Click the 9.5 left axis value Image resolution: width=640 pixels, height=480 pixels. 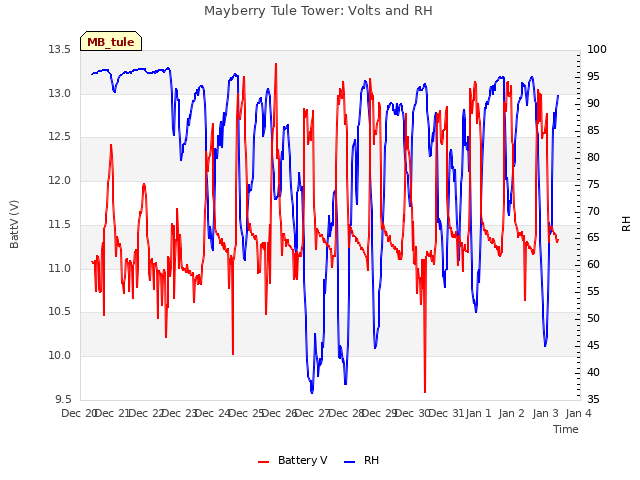[x=63, y=400]
